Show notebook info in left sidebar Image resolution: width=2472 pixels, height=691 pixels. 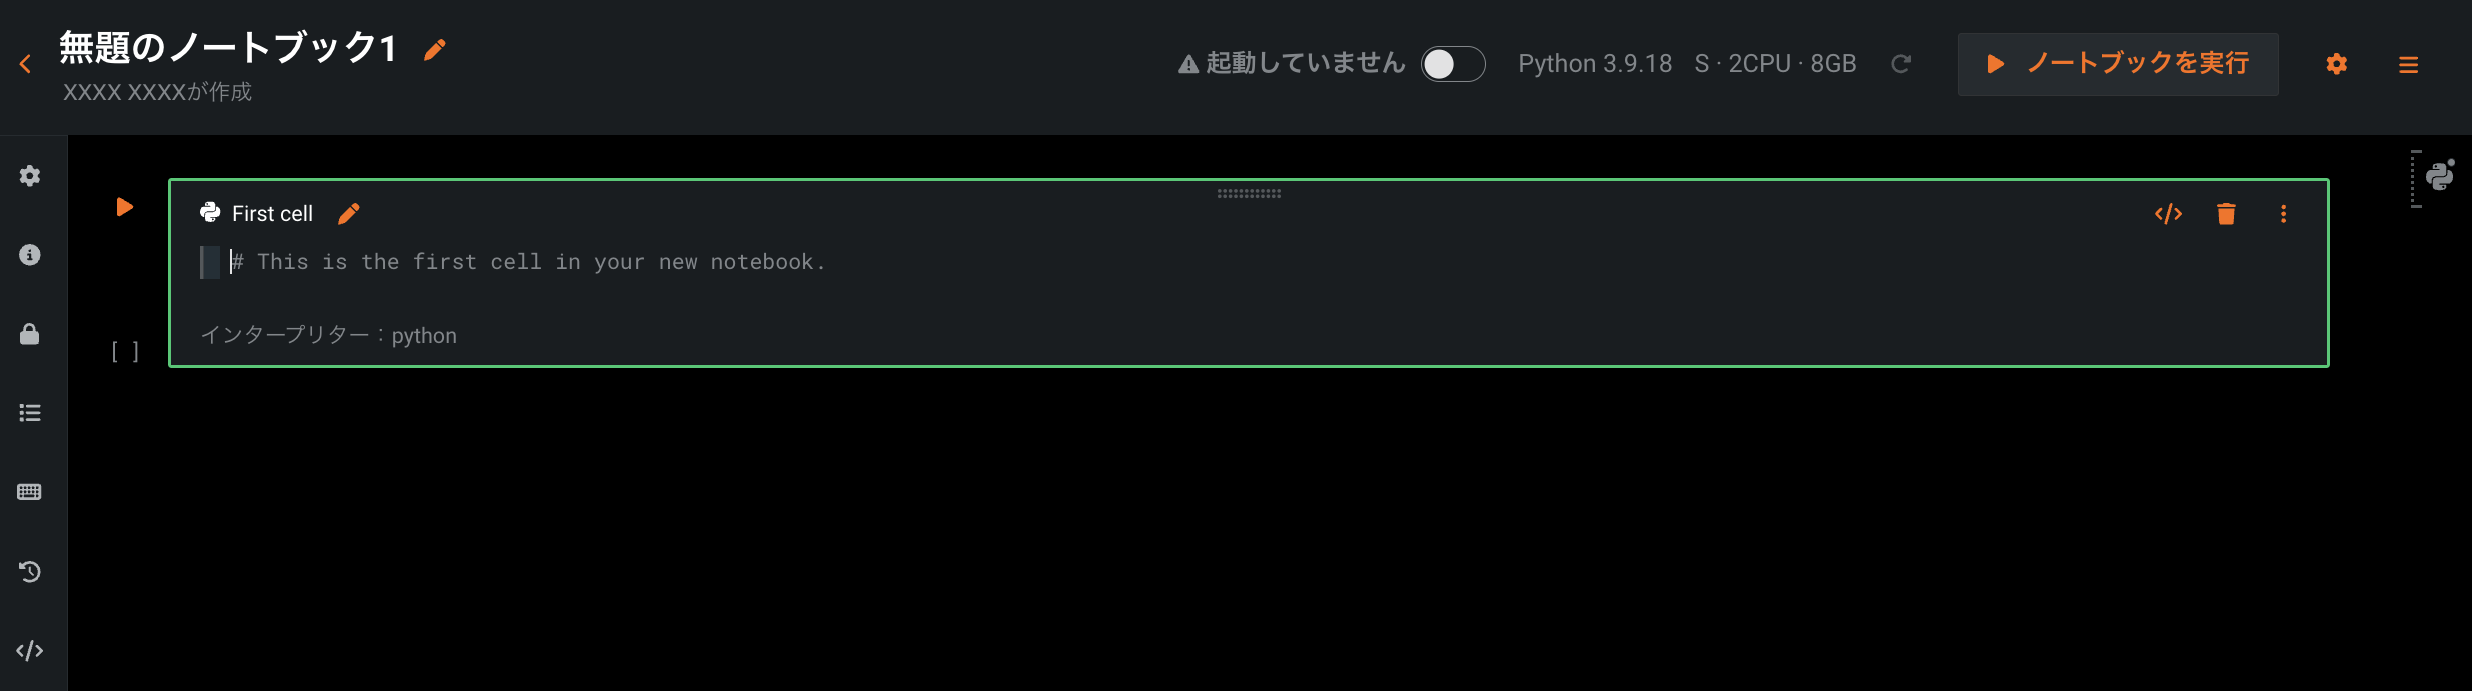(x=30, y=255)
